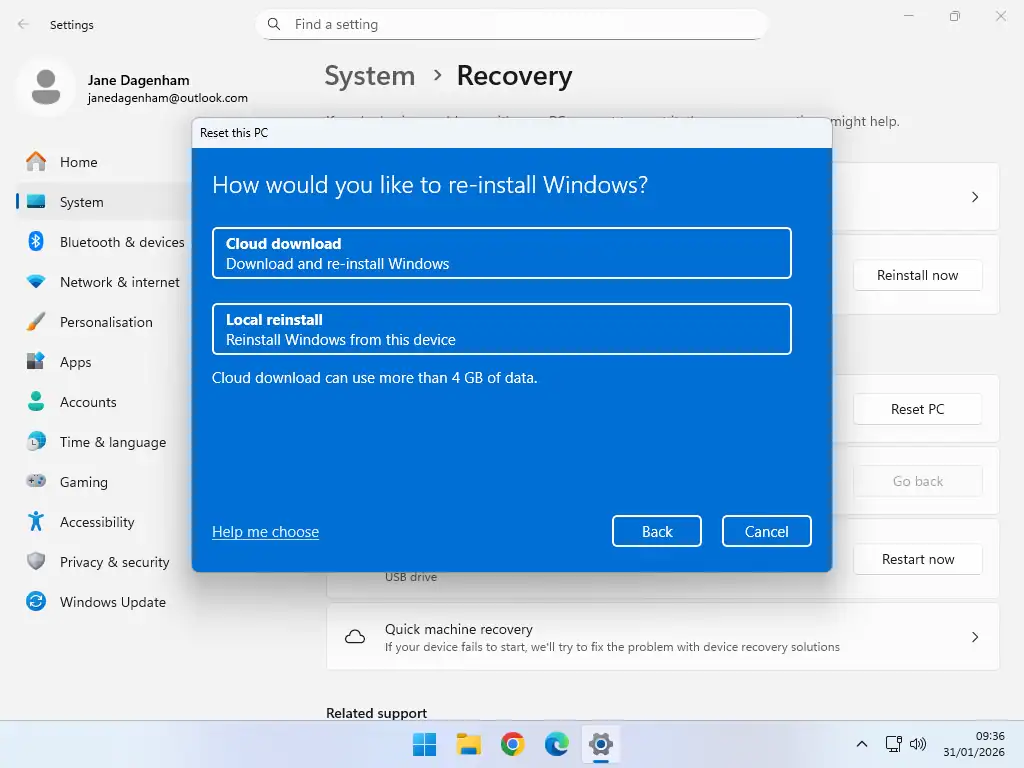Open the volume control from the tray
1024x768 pixels.
pos(918,744)
